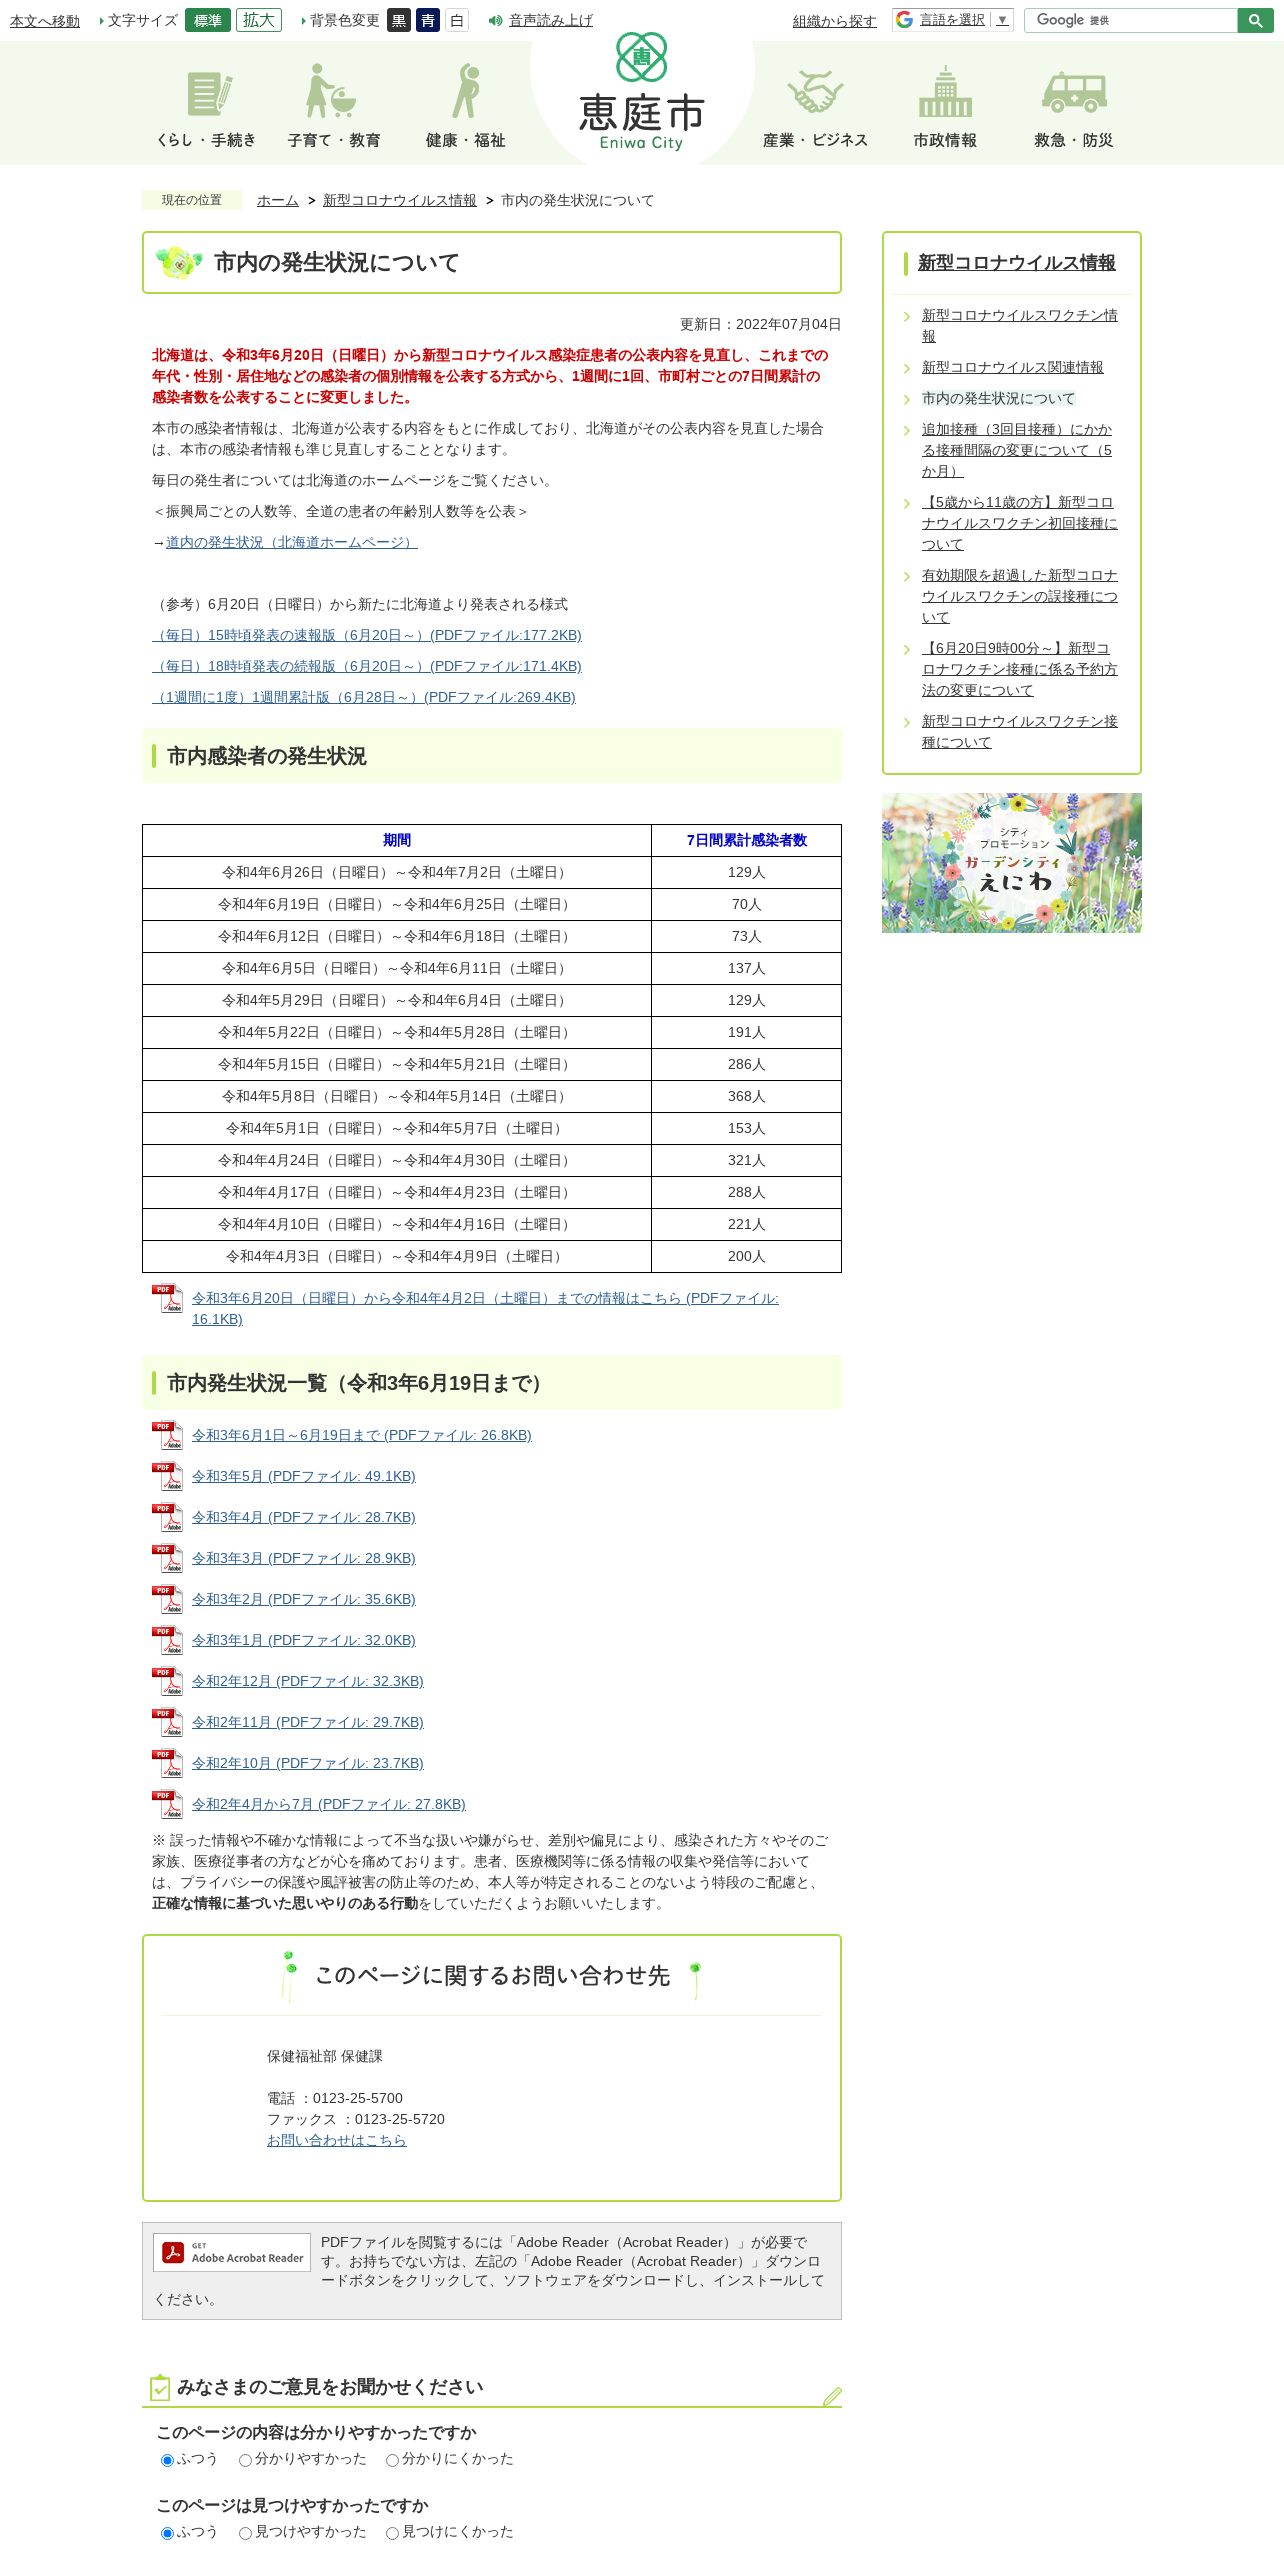Click the PDF icon for 令和3年6月1日～6月19日まで

167,1435
